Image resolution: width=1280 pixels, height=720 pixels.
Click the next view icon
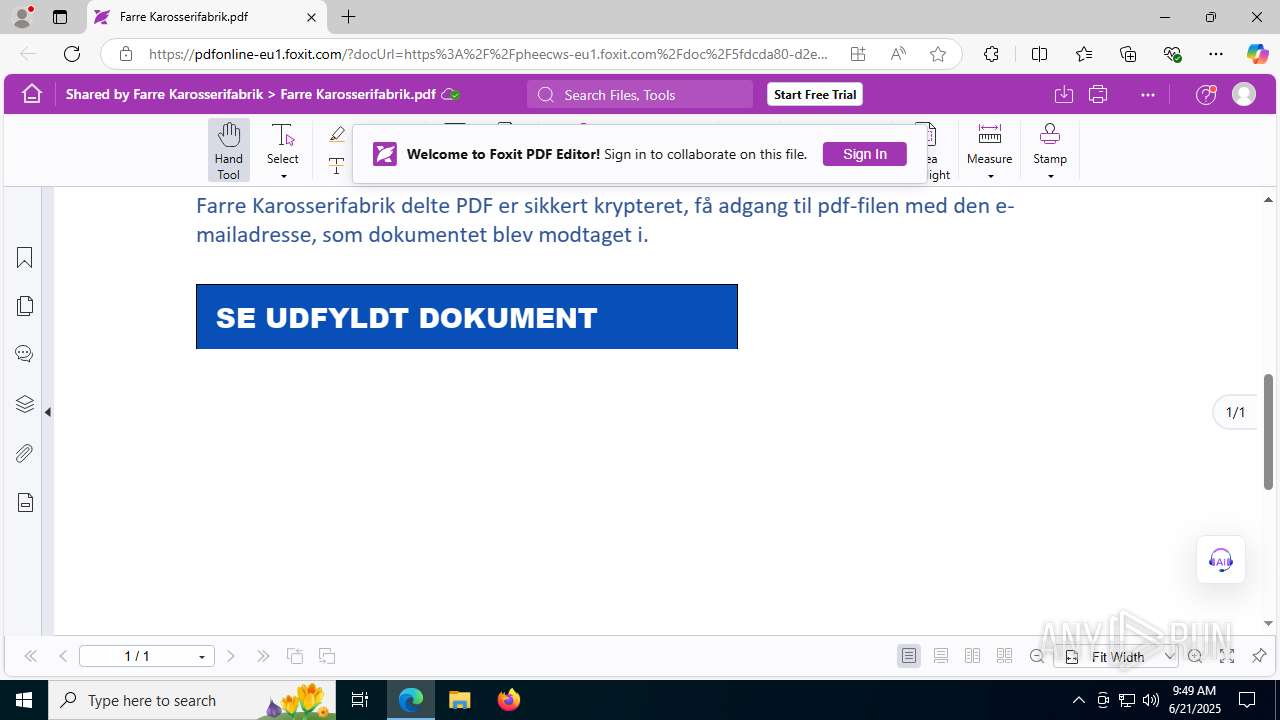click(327, 656)
